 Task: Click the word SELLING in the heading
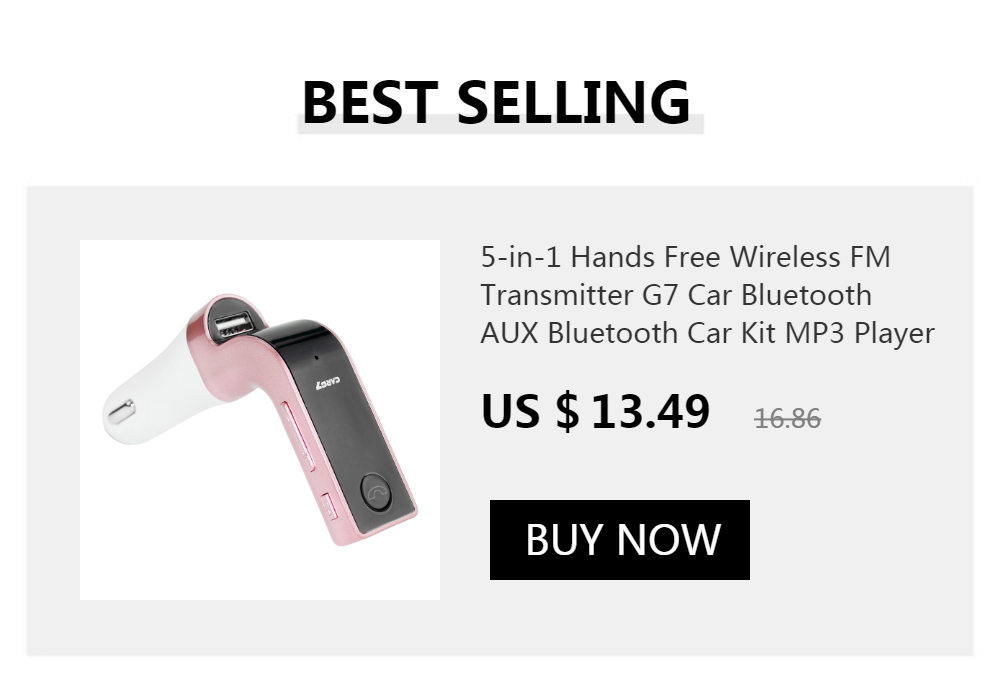(x=574, y=102)
